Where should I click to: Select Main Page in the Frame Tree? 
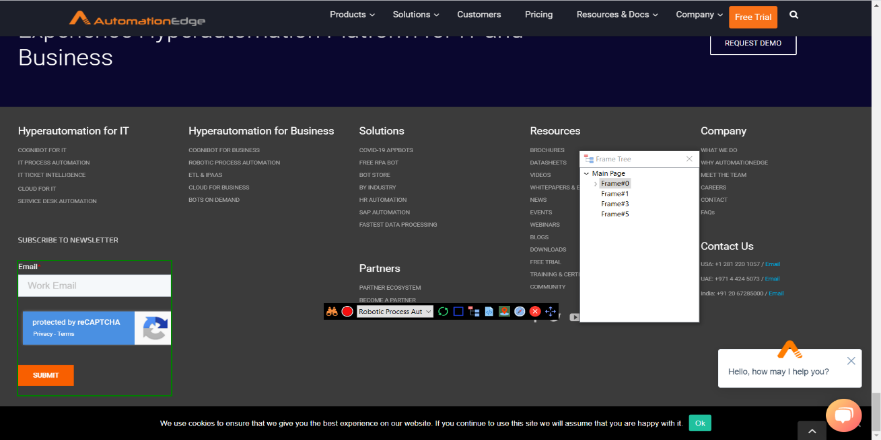pyautogui.click(x=608, y=174)
